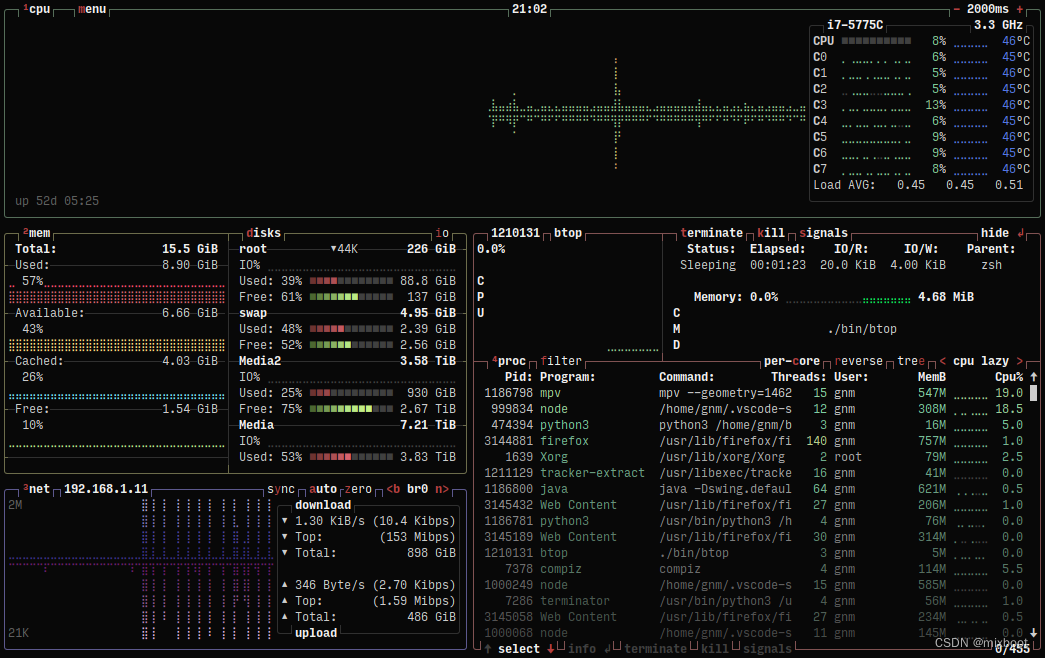Click the swap used meter

point(351,329)
